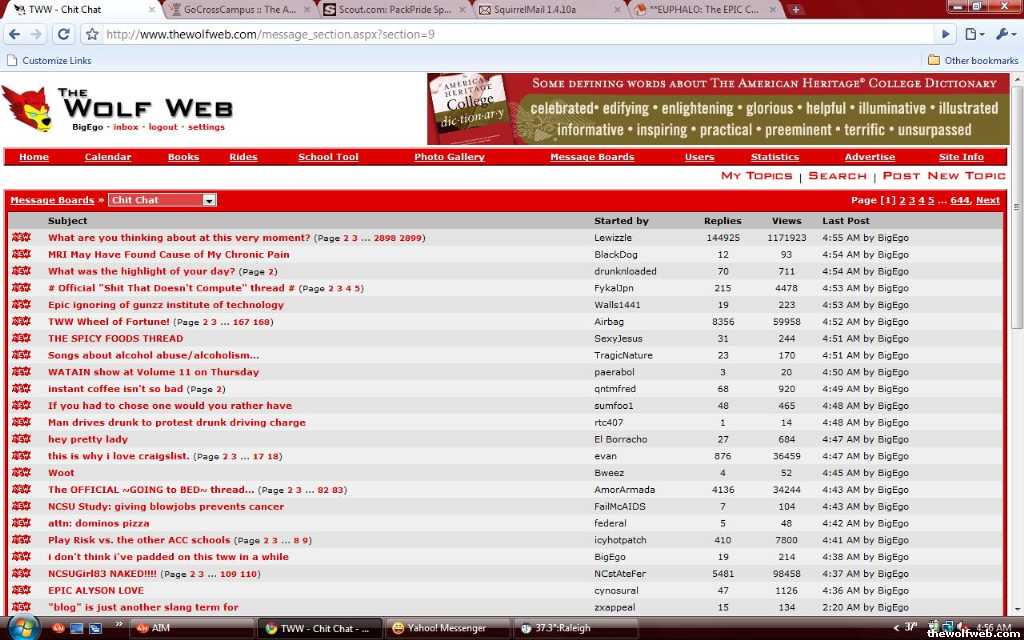The height and width of the screenshot is (640, 1024).
Task: Switch to the GoCrossCampus tab
Action: 238,10
